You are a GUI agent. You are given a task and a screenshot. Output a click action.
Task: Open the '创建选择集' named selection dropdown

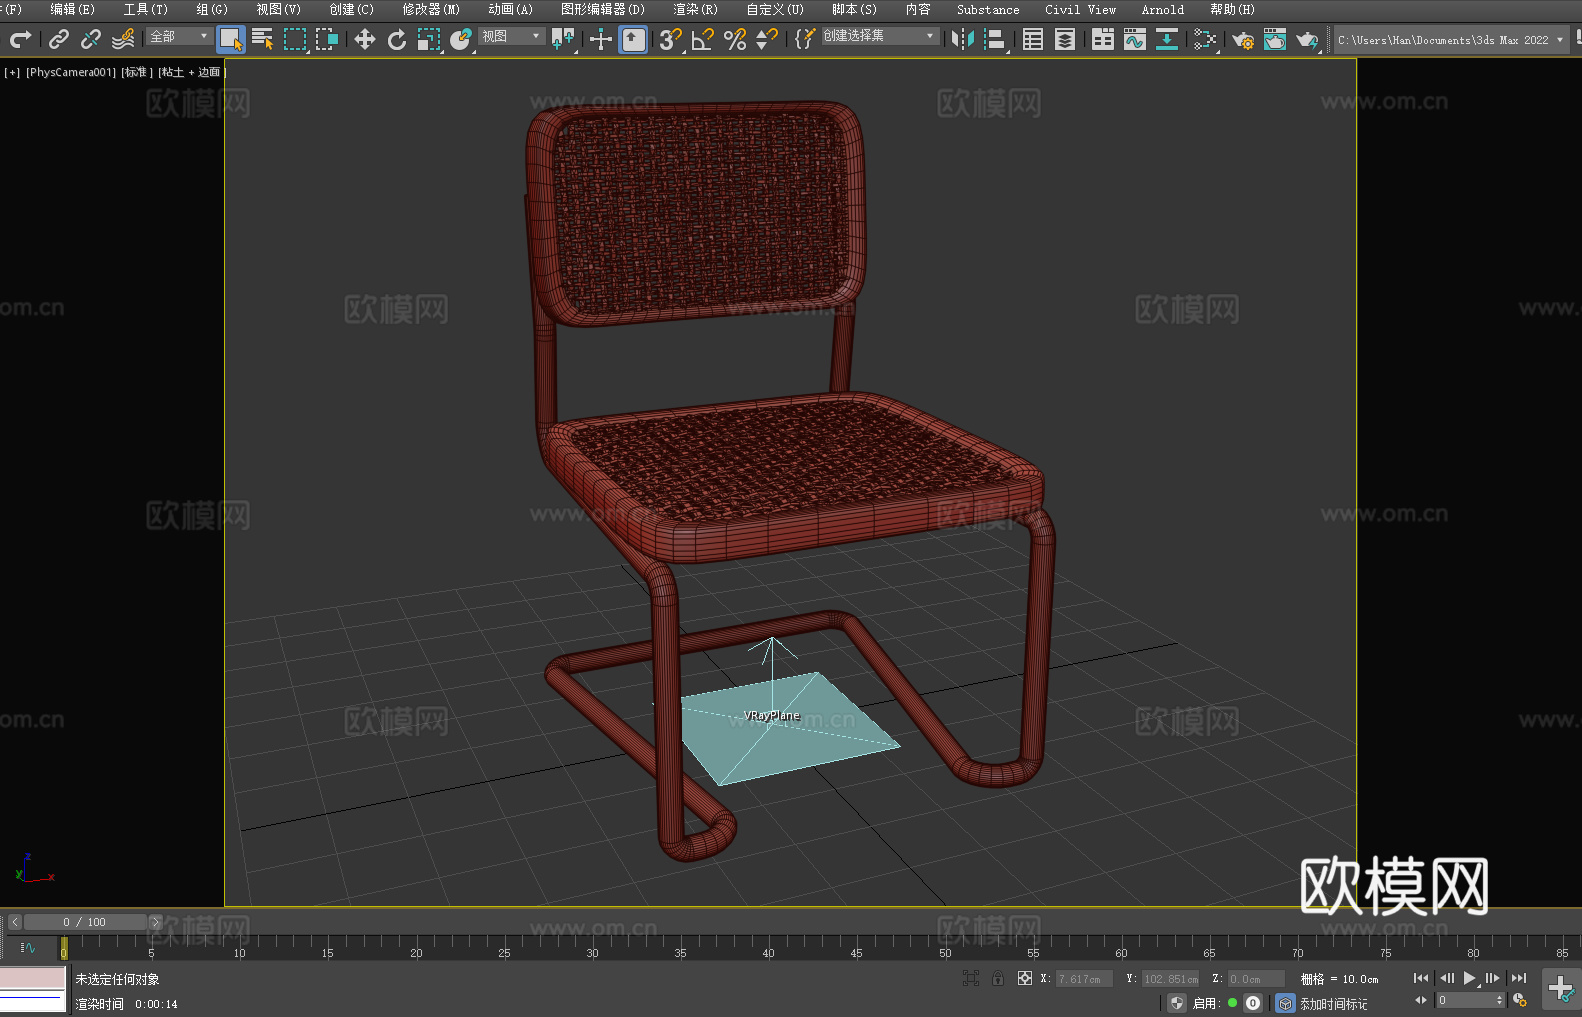(880, 36)
